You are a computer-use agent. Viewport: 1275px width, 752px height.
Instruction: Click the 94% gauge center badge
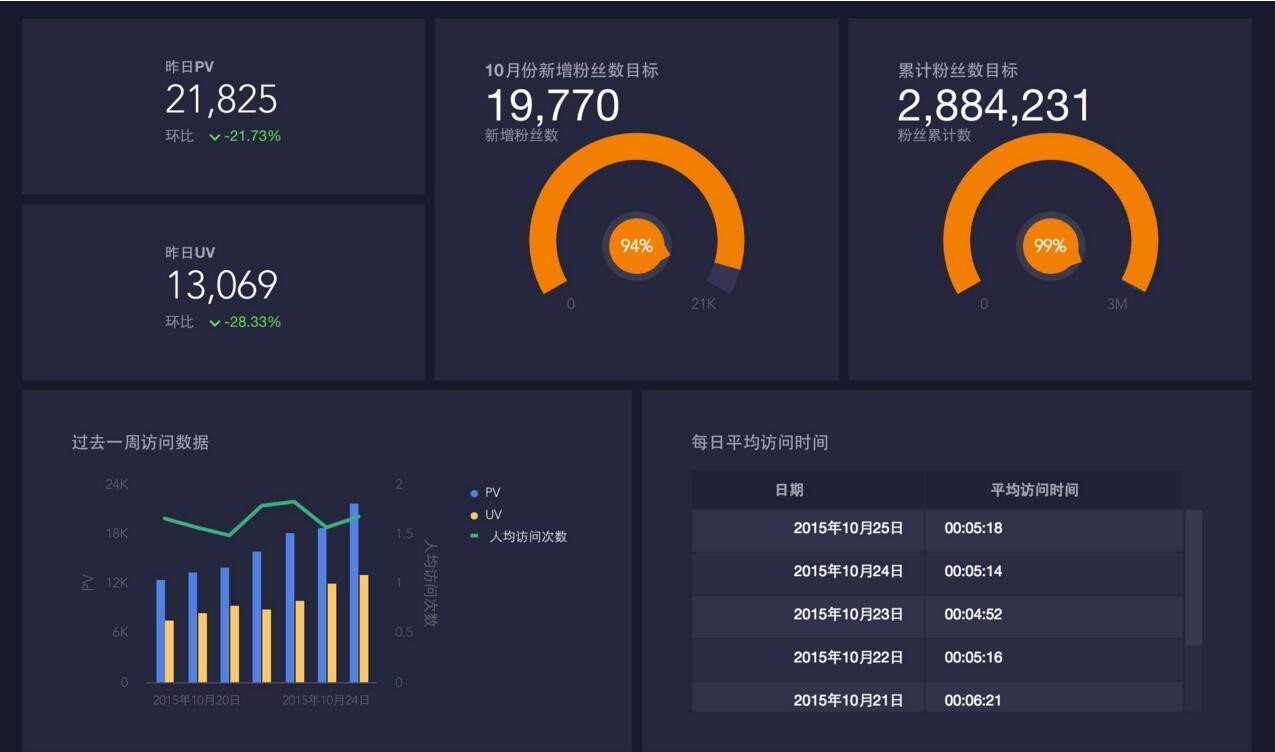coord(637,246)
